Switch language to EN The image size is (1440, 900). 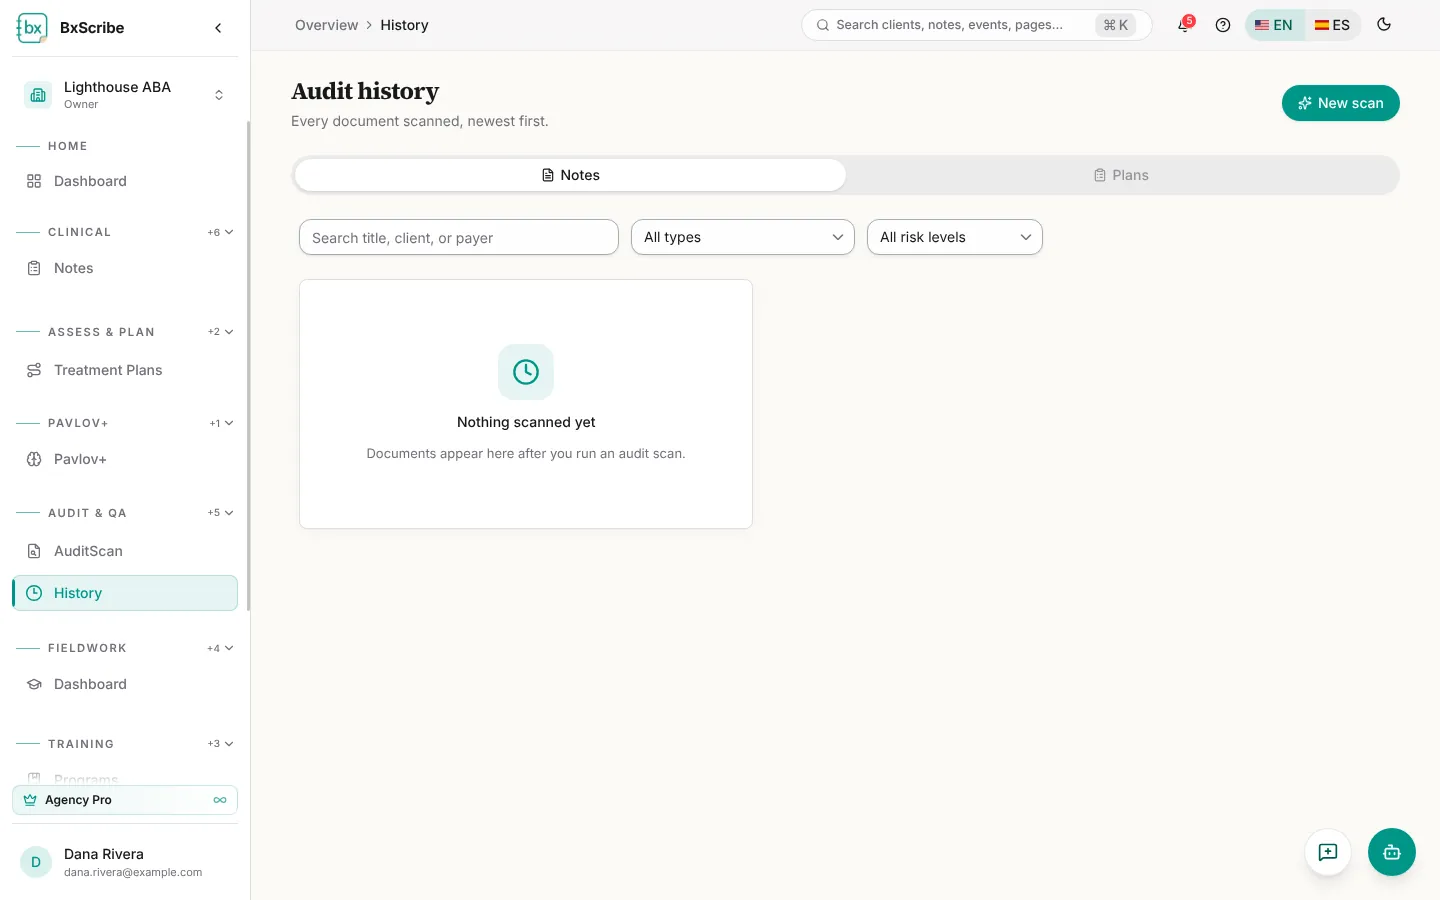pos(1274,25)
